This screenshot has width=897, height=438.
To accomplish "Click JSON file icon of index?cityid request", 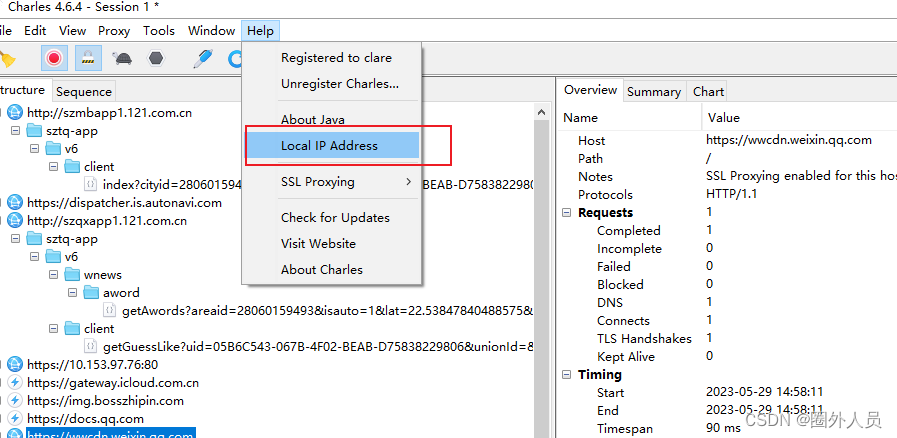I will (90, 184).
